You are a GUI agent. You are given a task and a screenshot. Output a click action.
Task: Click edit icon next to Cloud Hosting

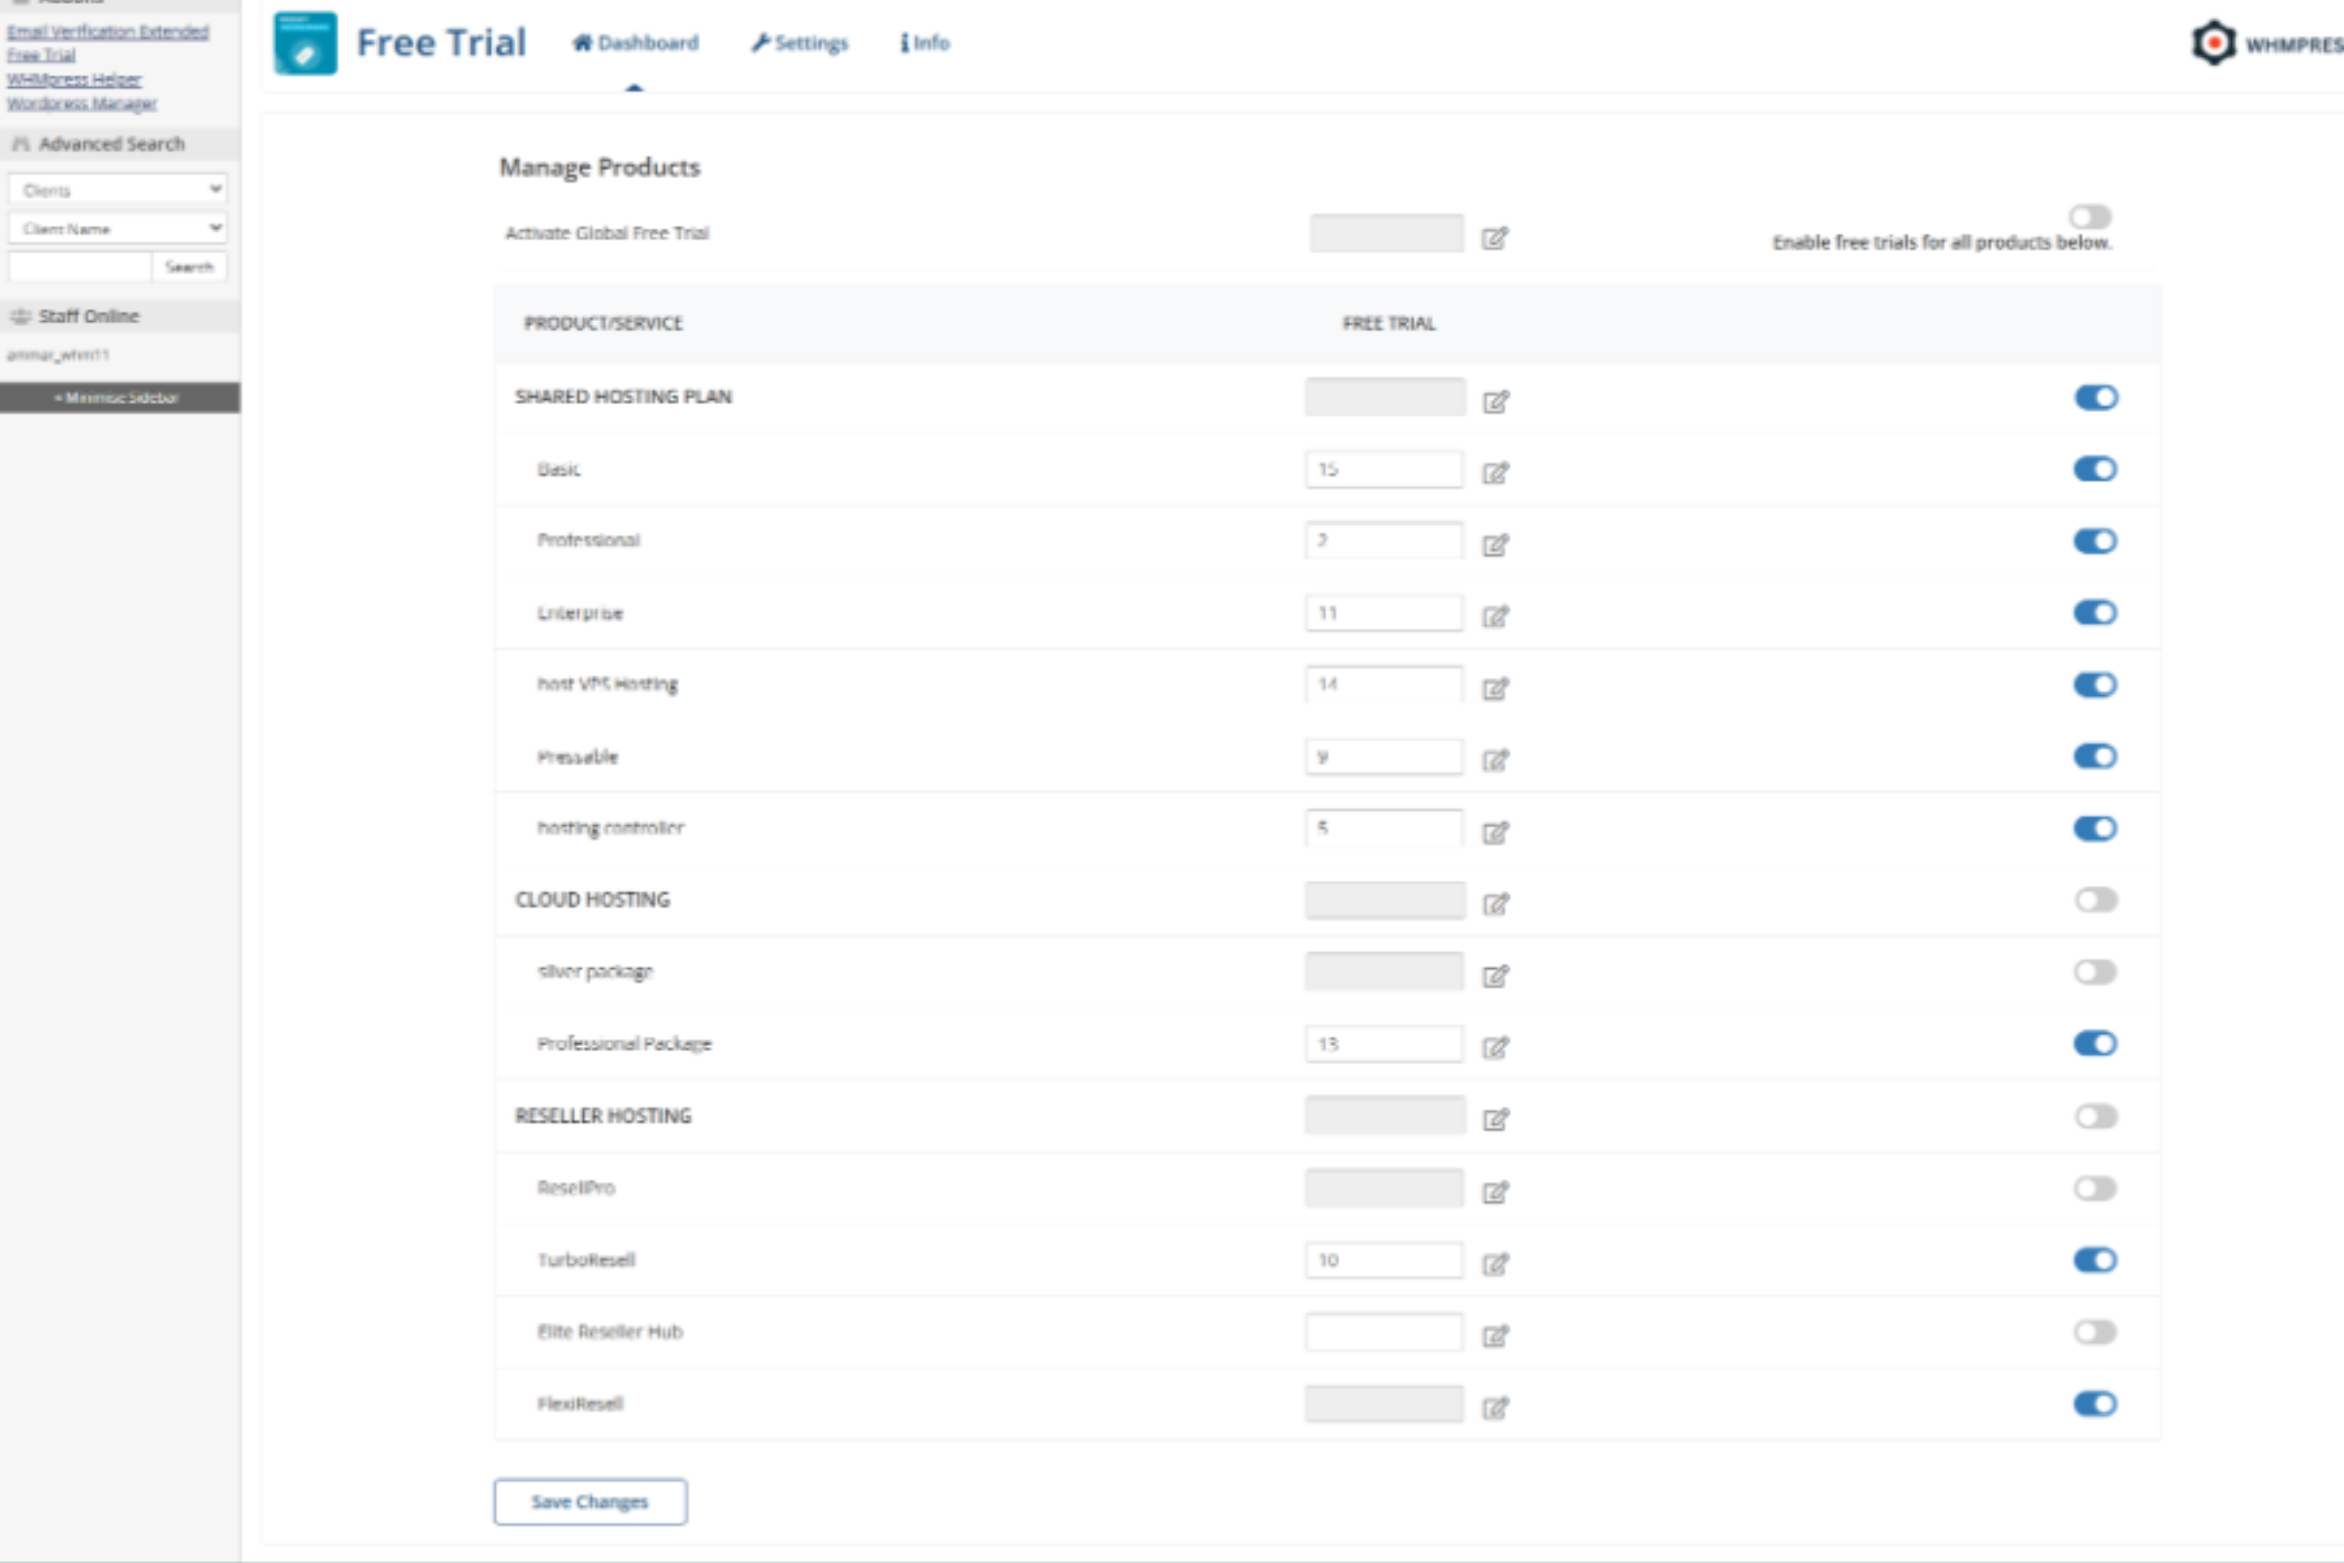pyautogui.click(x=1495, y=903)
